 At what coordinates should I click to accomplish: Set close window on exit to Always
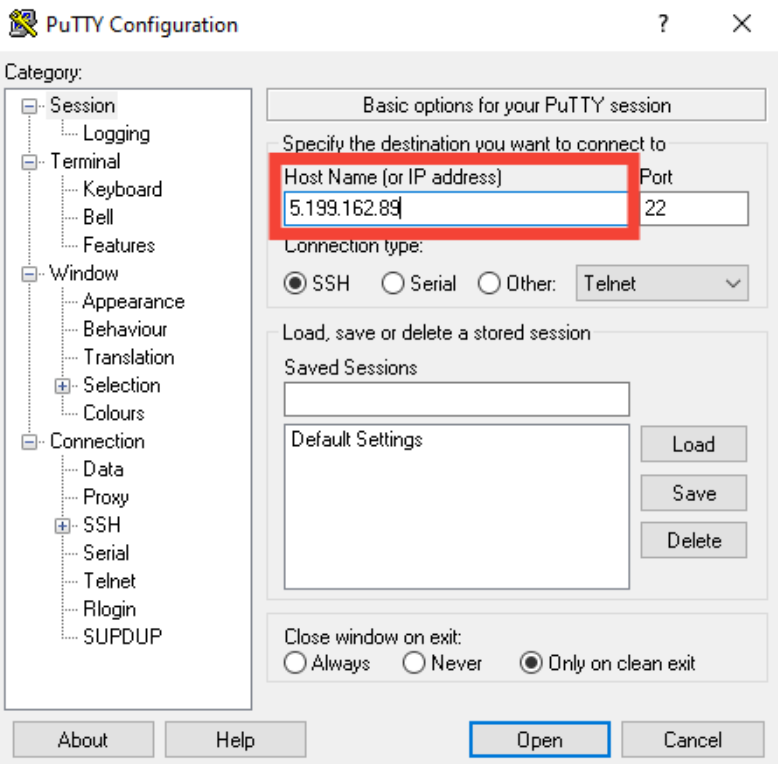point(296,663)
